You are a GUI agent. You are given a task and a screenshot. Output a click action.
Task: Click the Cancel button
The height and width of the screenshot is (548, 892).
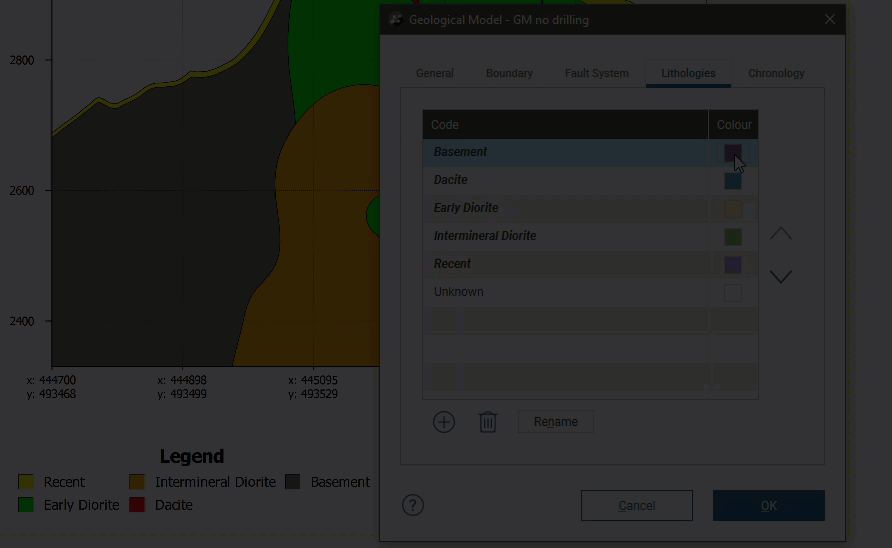pos(636,505)
